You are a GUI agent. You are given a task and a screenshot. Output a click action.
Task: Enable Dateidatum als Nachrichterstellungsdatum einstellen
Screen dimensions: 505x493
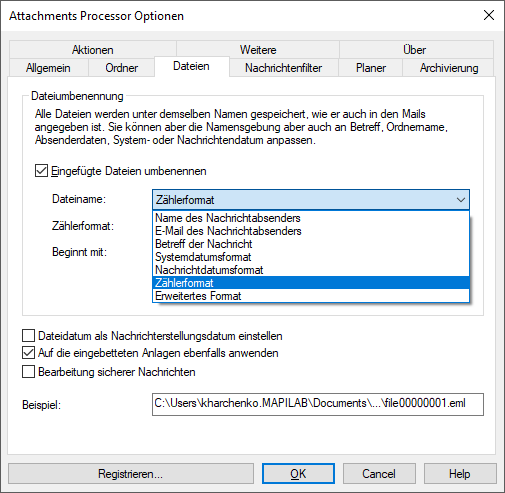(28, 336)
